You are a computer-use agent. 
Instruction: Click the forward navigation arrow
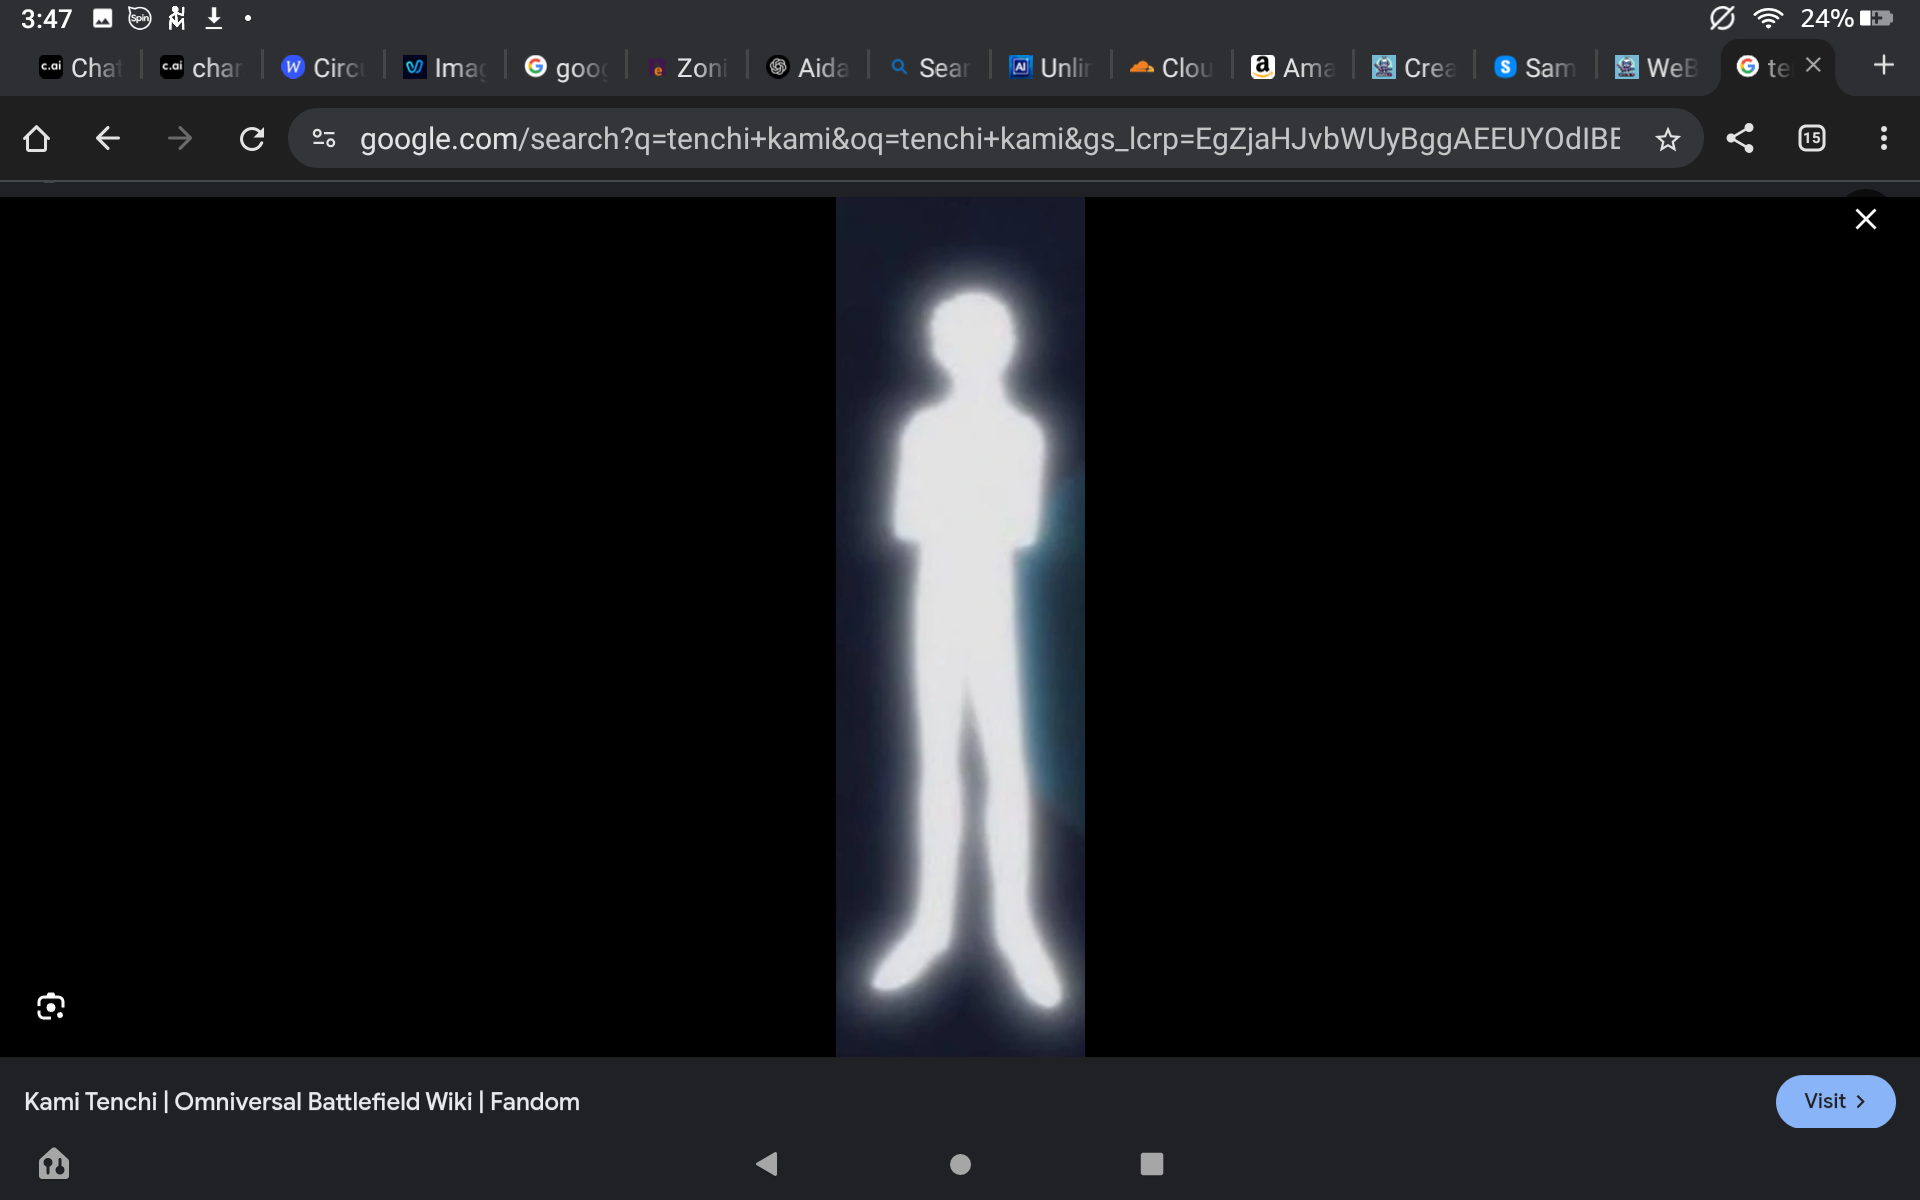tap(180, 138)
